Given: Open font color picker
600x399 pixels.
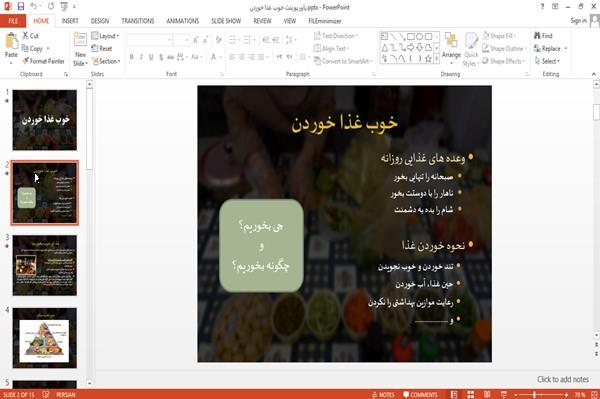Looking at the screenshot, I should pos(216,57).
